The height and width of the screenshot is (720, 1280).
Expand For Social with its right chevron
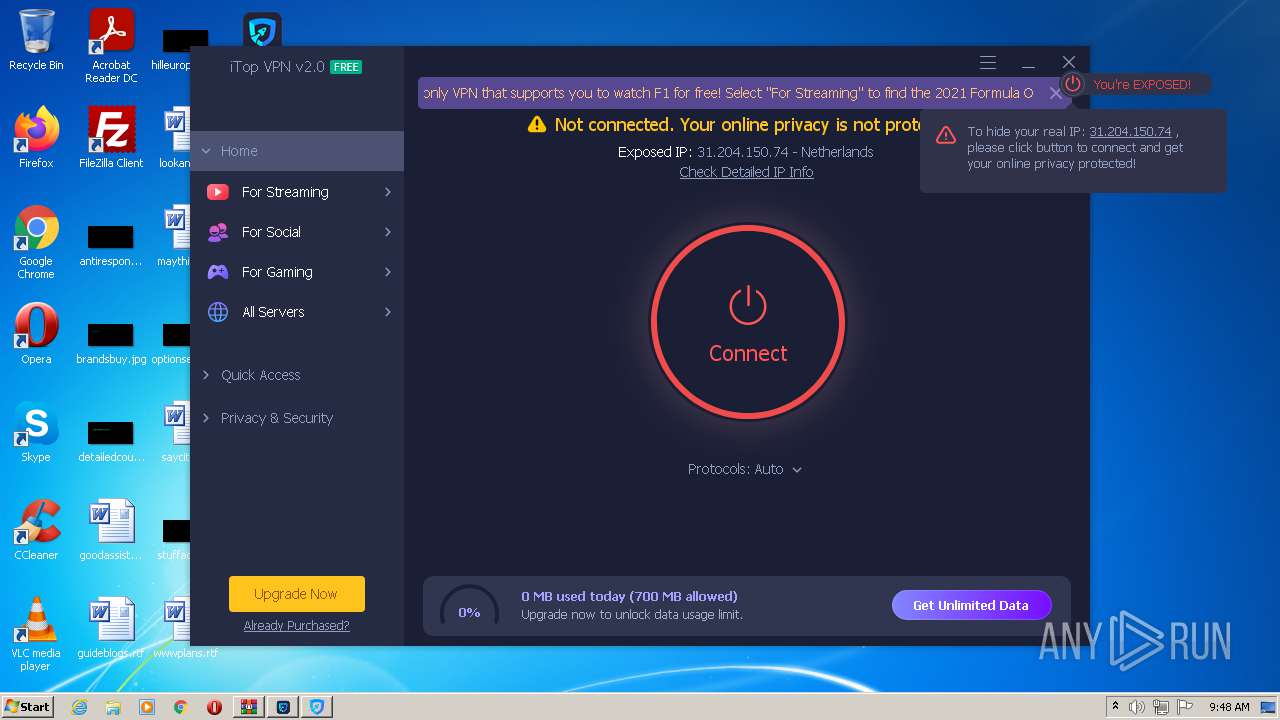388,232
